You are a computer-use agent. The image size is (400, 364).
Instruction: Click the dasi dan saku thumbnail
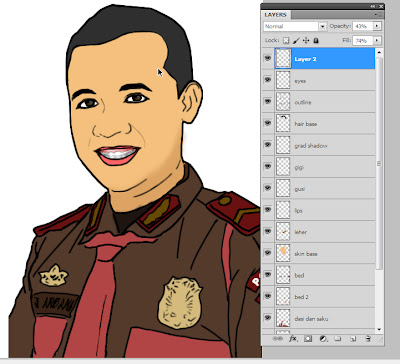pos(283,318)
